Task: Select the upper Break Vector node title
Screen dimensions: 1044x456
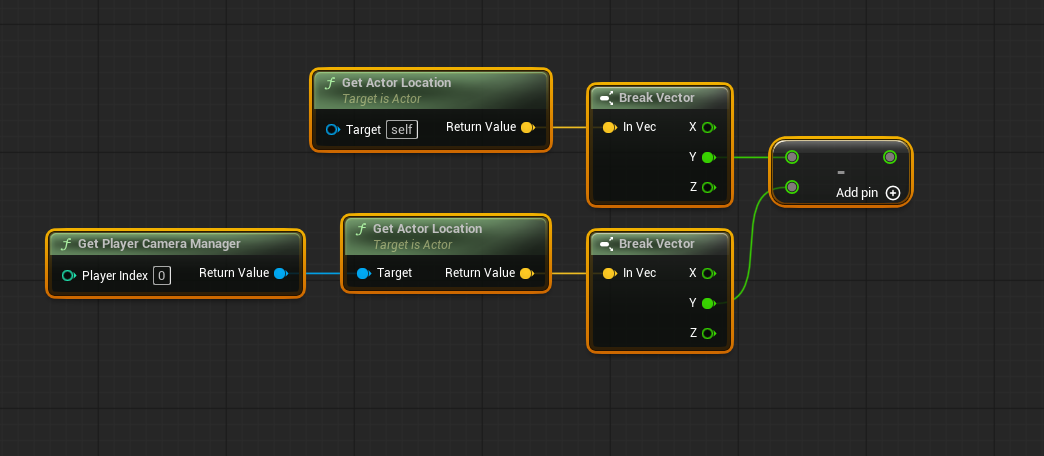Action: (x=656, y=98)
